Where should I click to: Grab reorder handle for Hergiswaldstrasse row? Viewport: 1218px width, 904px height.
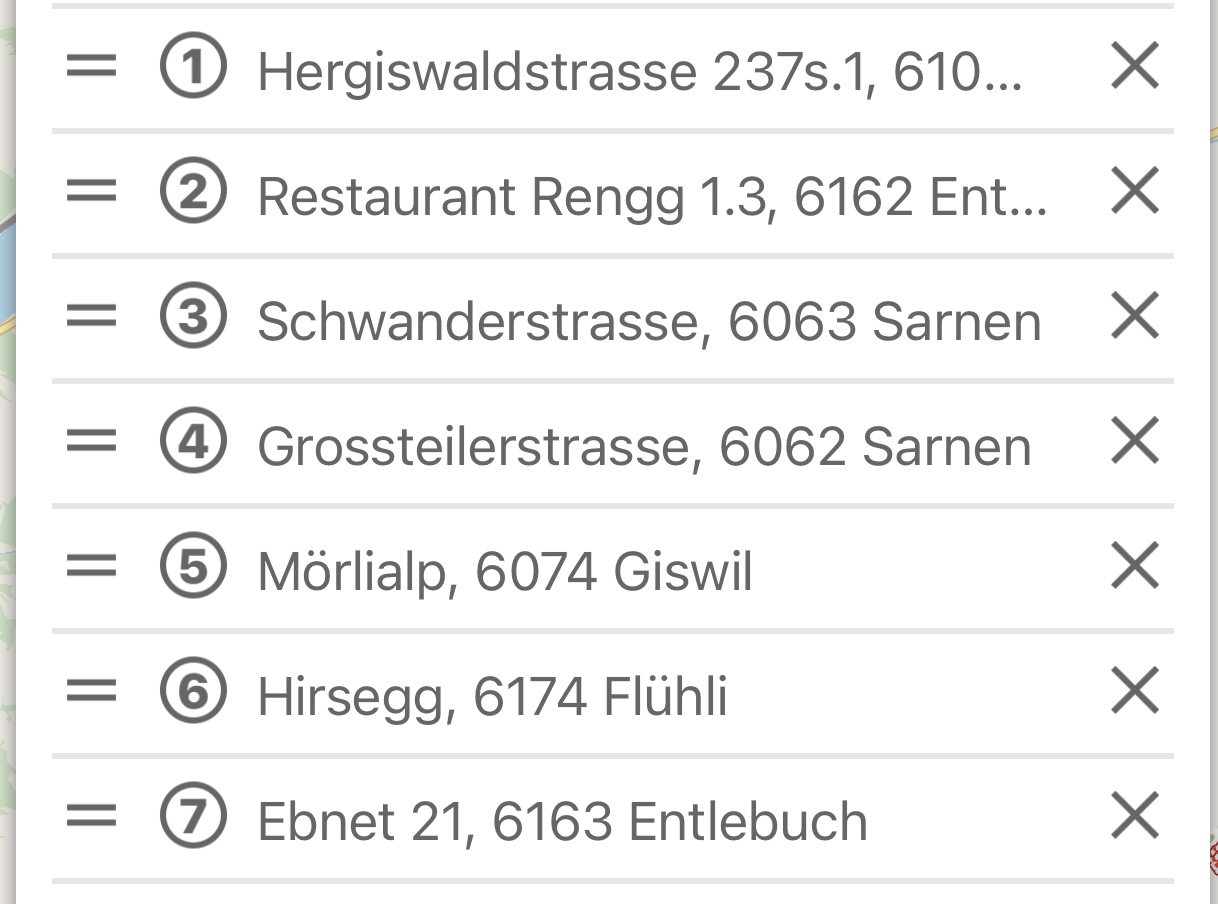coord(91,67)
